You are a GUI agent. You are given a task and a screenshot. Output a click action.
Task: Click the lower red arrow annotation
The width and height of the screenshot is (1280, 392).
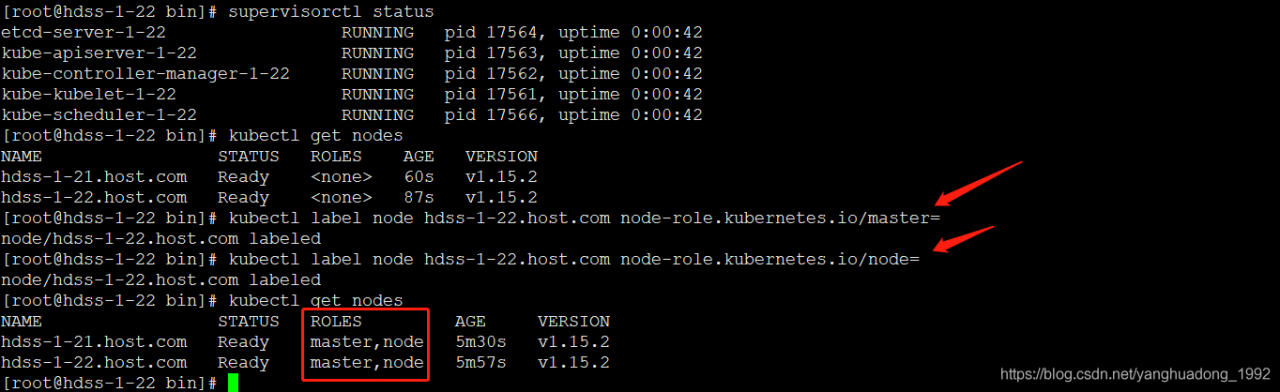963,244
